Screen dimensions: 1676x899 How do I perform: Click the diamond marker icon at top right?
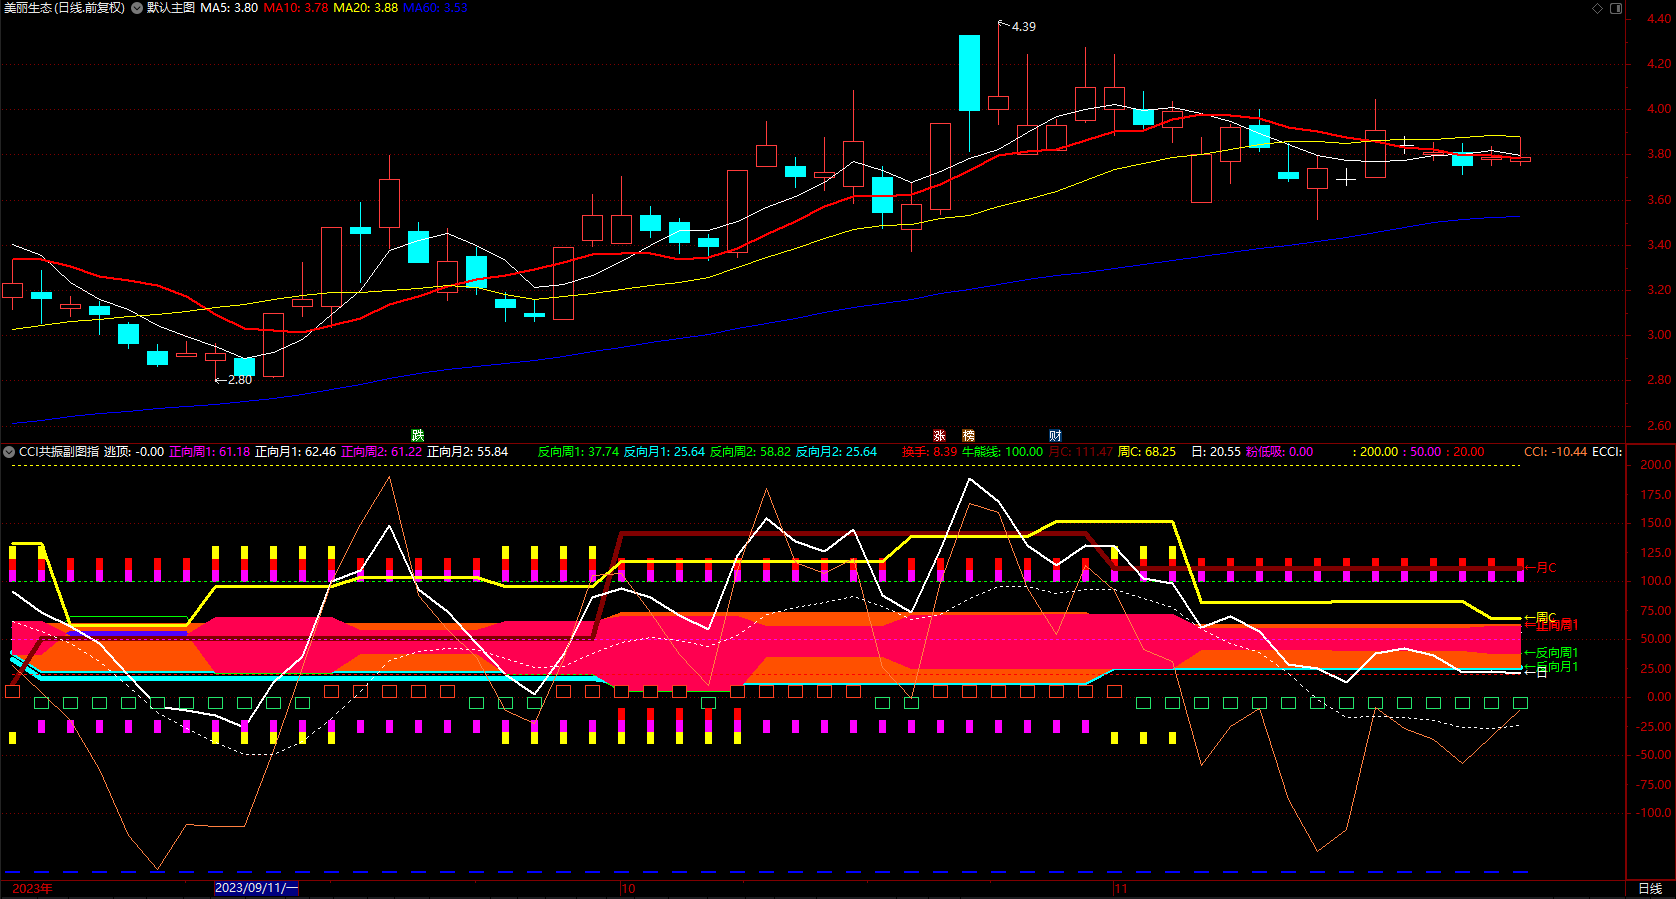(x=1598, y=8)
